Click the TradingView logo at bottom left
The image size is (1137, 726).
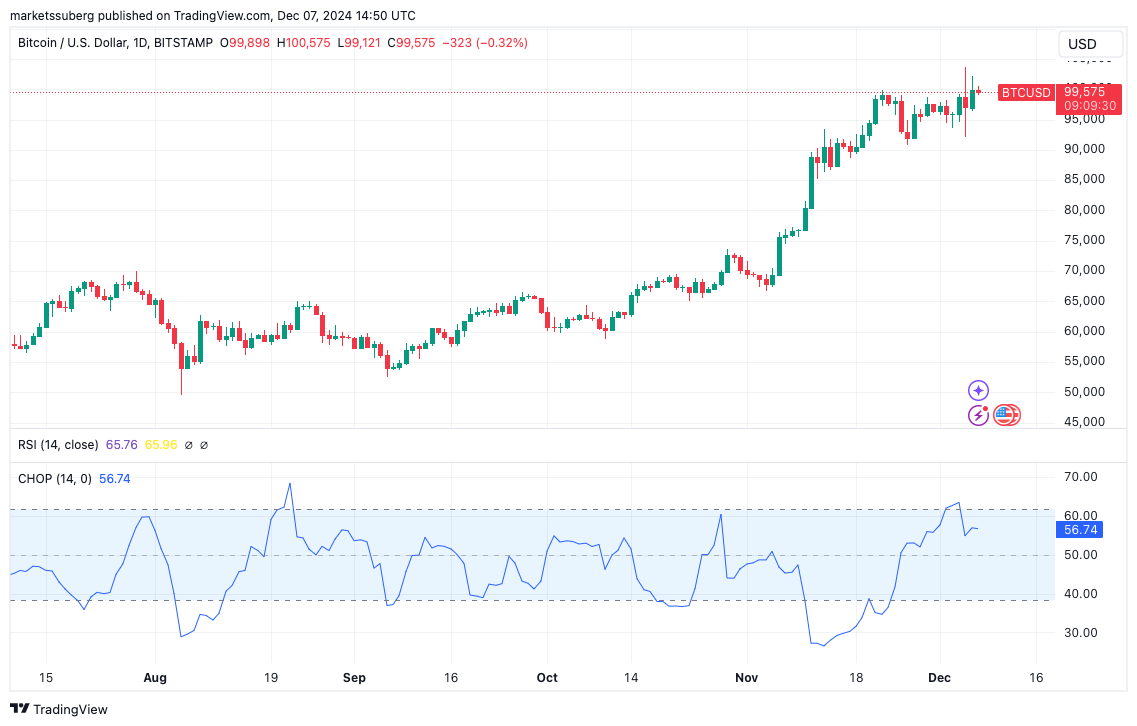(x=58, y=709)
